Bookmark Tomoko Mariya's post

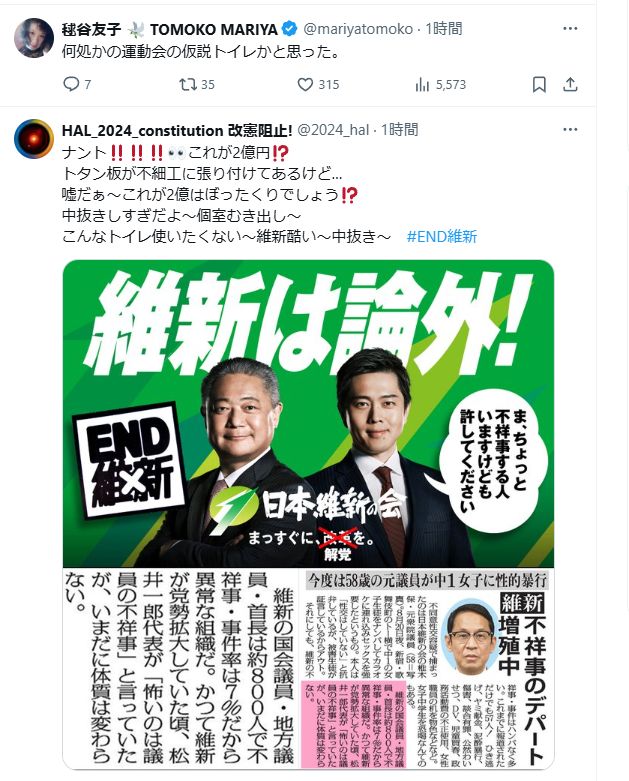click(x=539, y=85)
